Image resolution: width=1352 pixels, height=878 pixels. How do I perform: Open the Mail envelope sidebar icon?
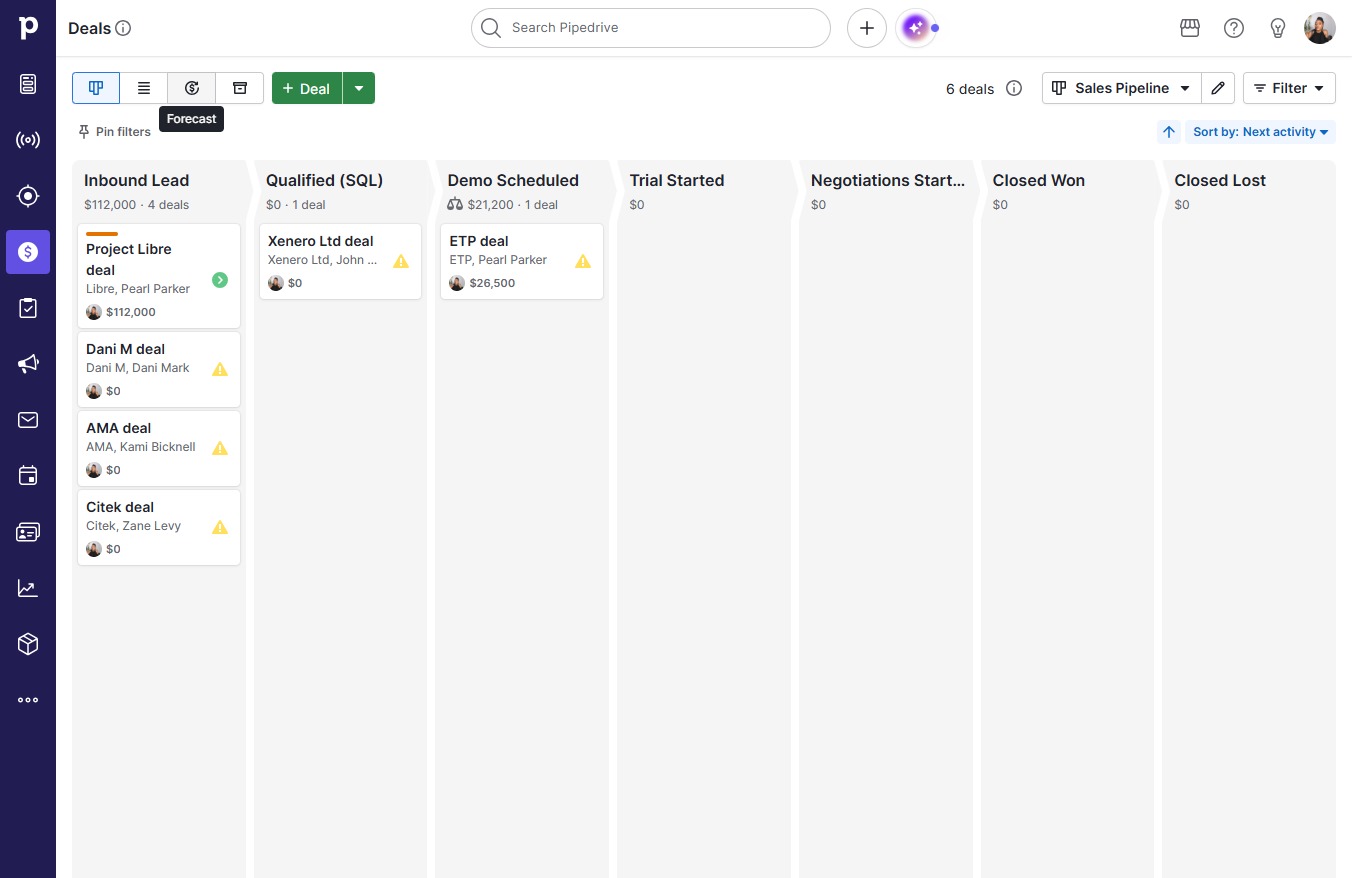[x=28, y=420]
